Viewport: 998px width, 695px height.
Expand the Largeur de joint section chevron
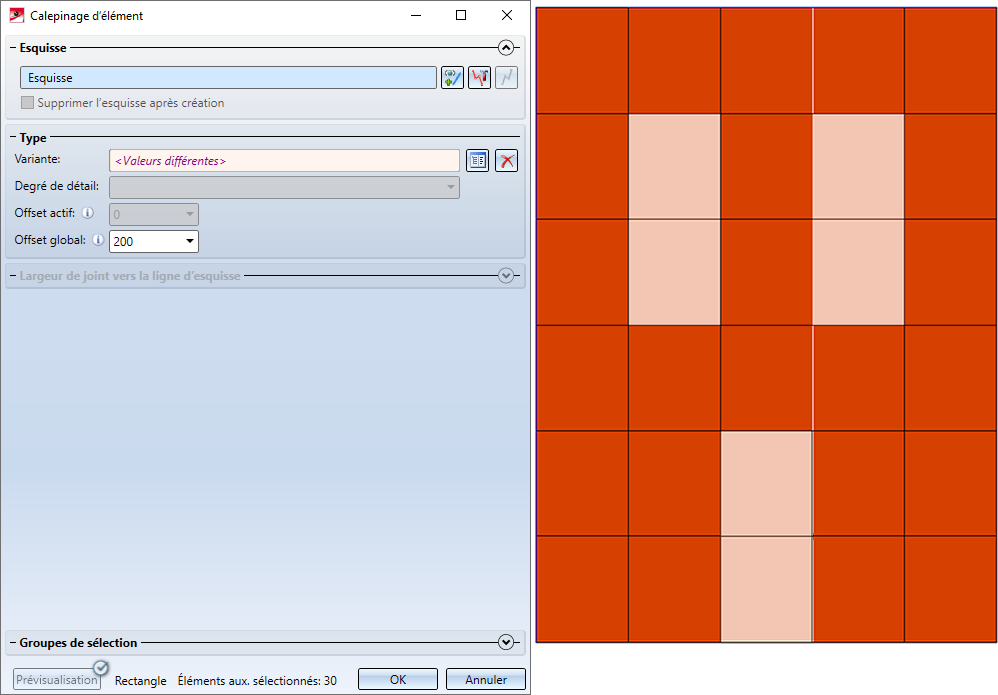(506, 276)
